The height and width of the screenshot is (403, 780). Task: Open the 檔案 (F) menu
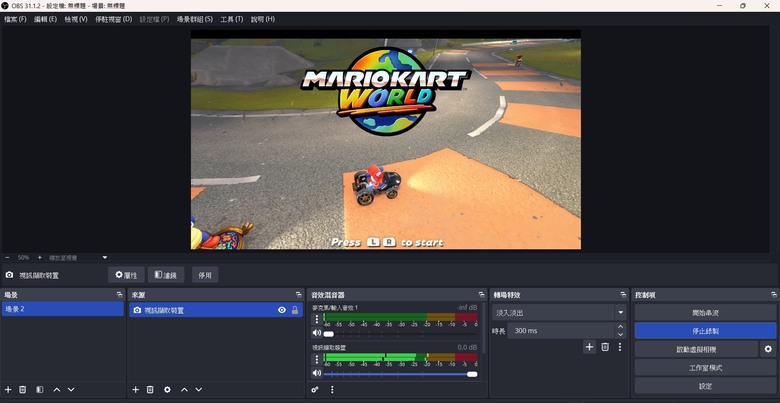[x=15, y=19]
